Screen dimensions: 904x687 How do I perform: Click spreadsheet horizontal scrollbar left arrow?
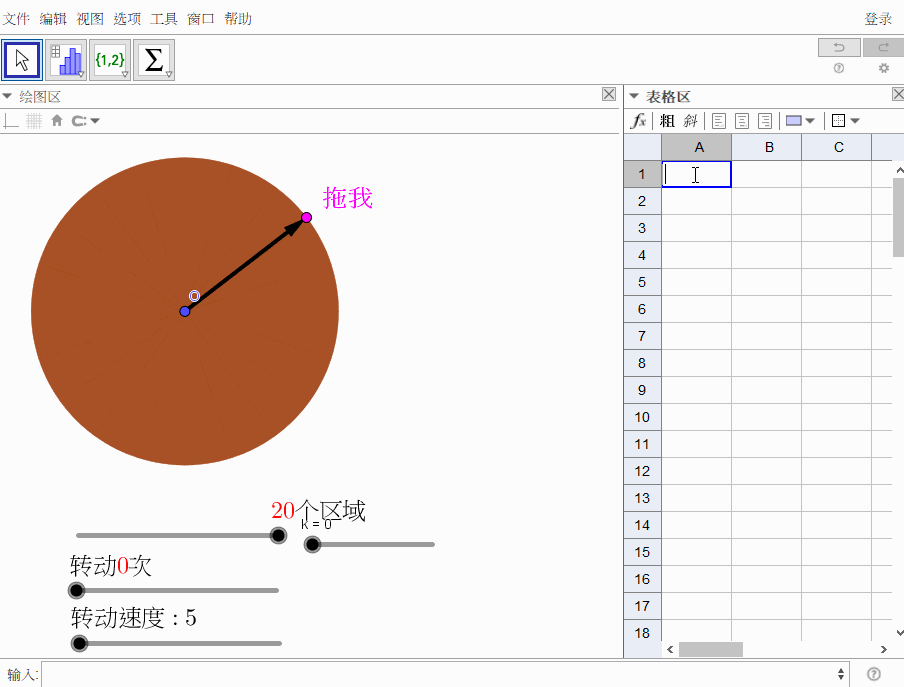(x=670, y=650)
